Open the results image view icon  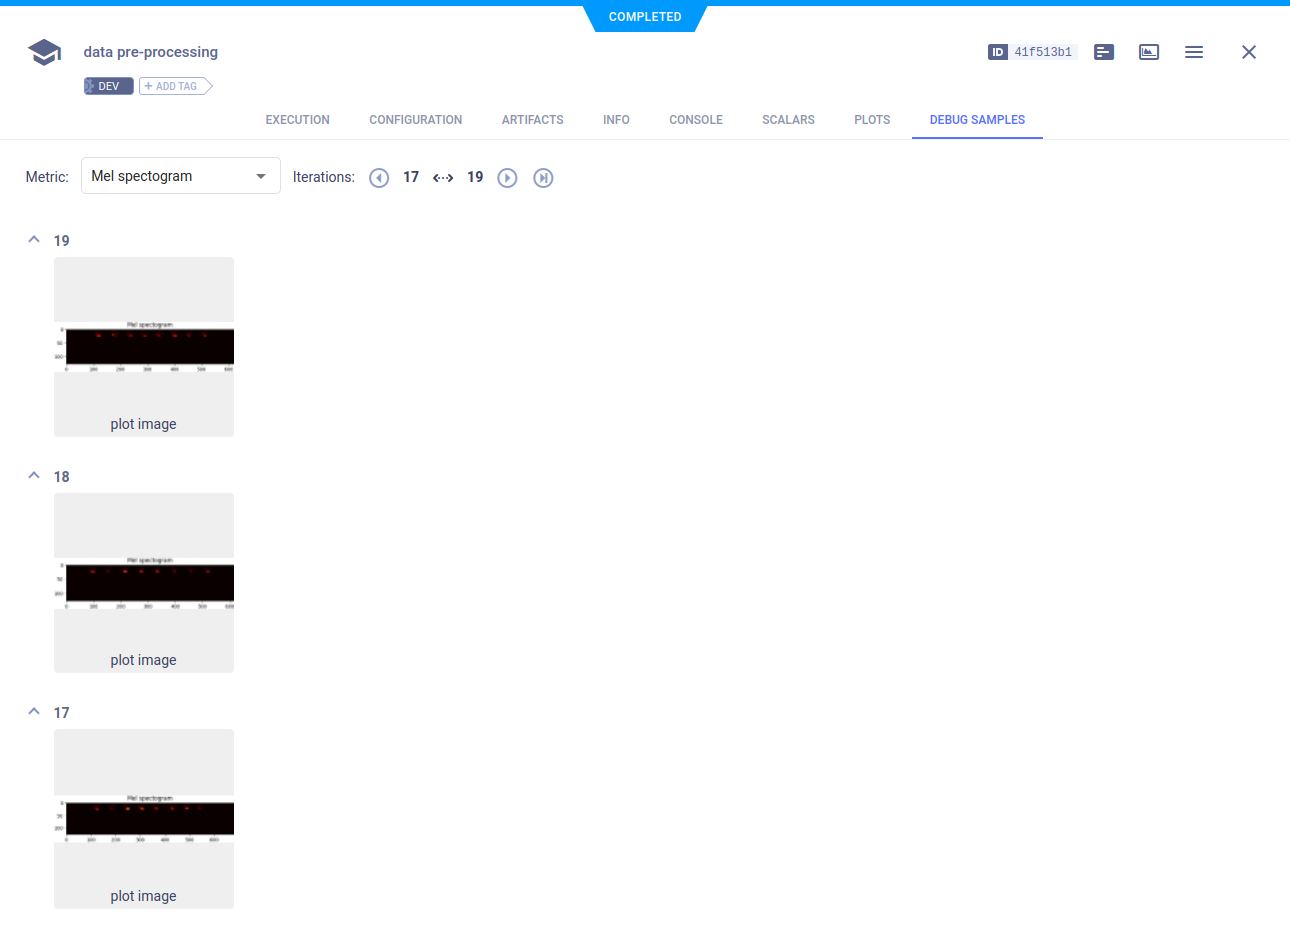click(1149, 52)
